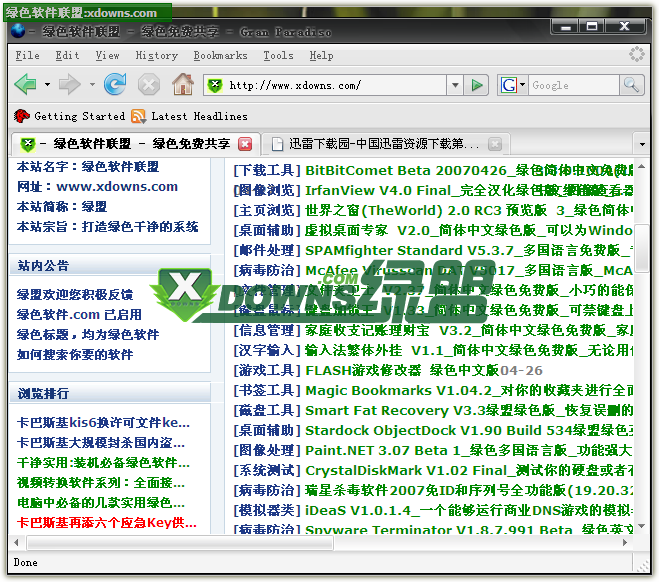
Task: Open the Paint.NET 3.07 Beta 1 link
Action: [x=469, y=450]
